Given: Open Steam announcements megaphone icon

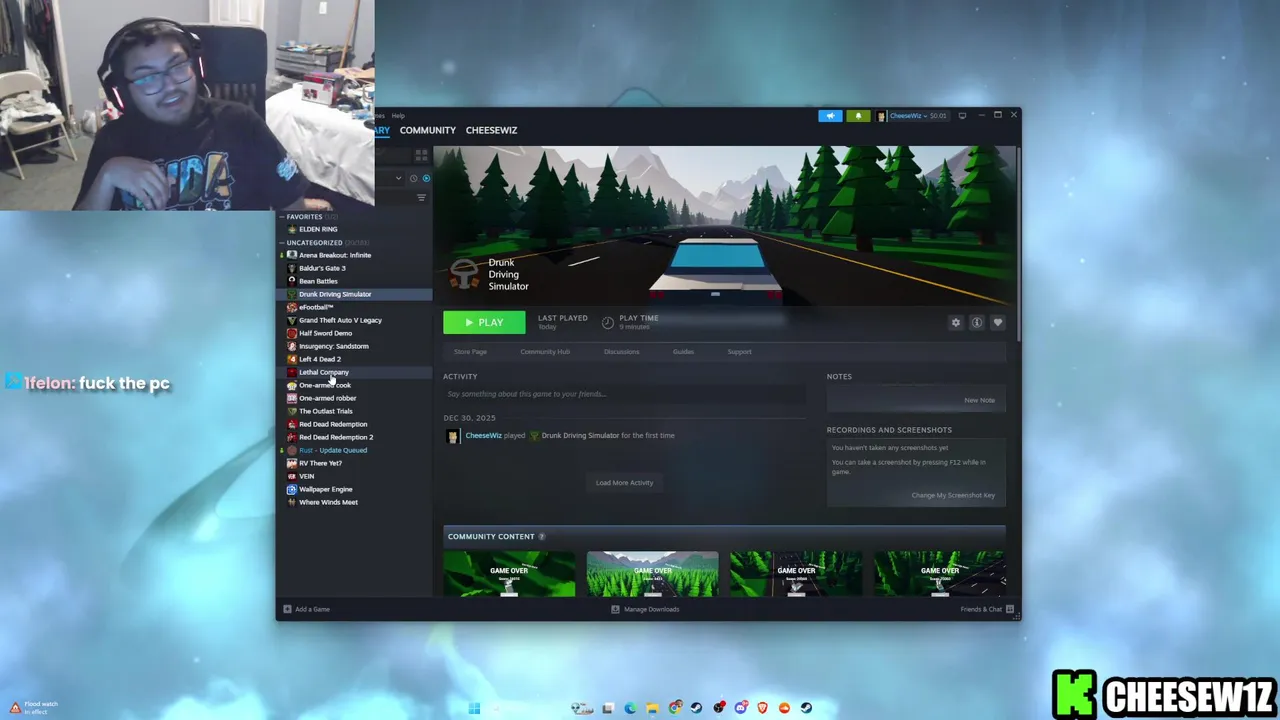Looking at the screenshot, I should 830,116.
